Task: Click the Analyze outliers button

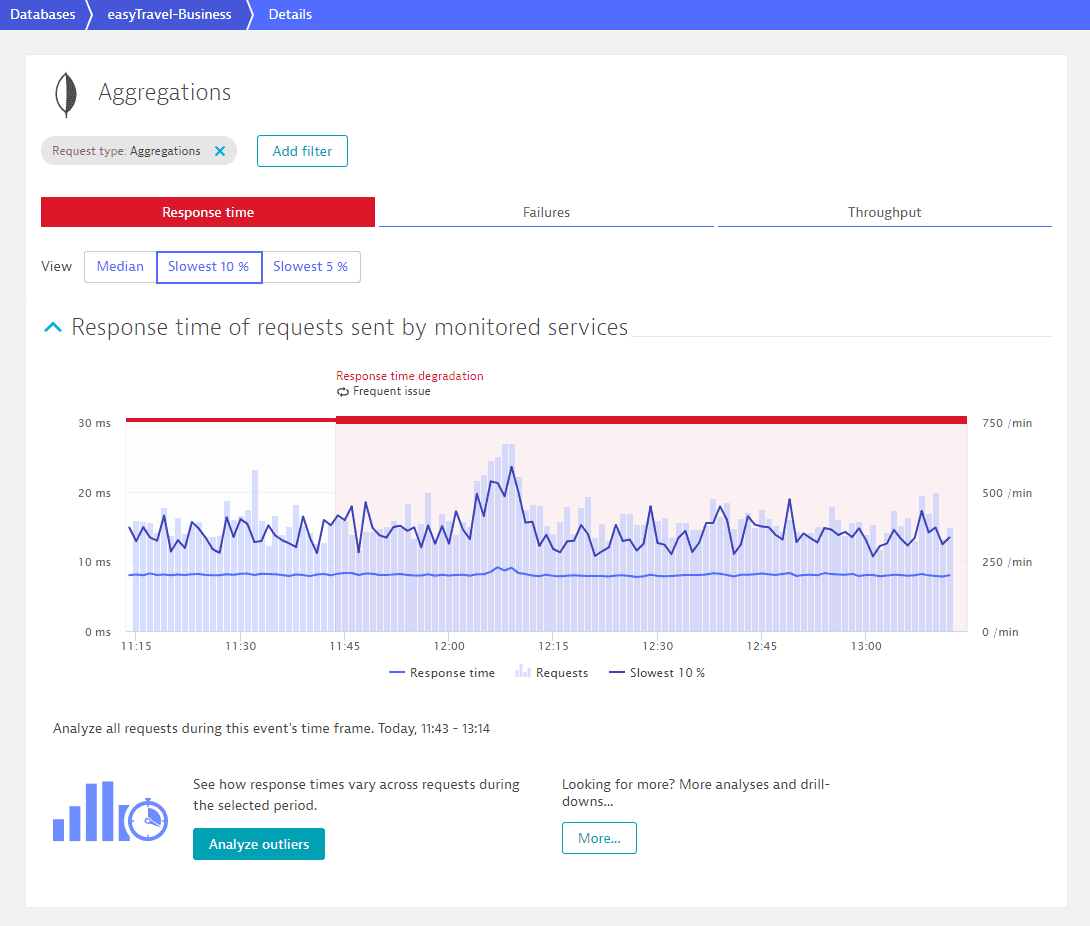Action: (258, 844)
